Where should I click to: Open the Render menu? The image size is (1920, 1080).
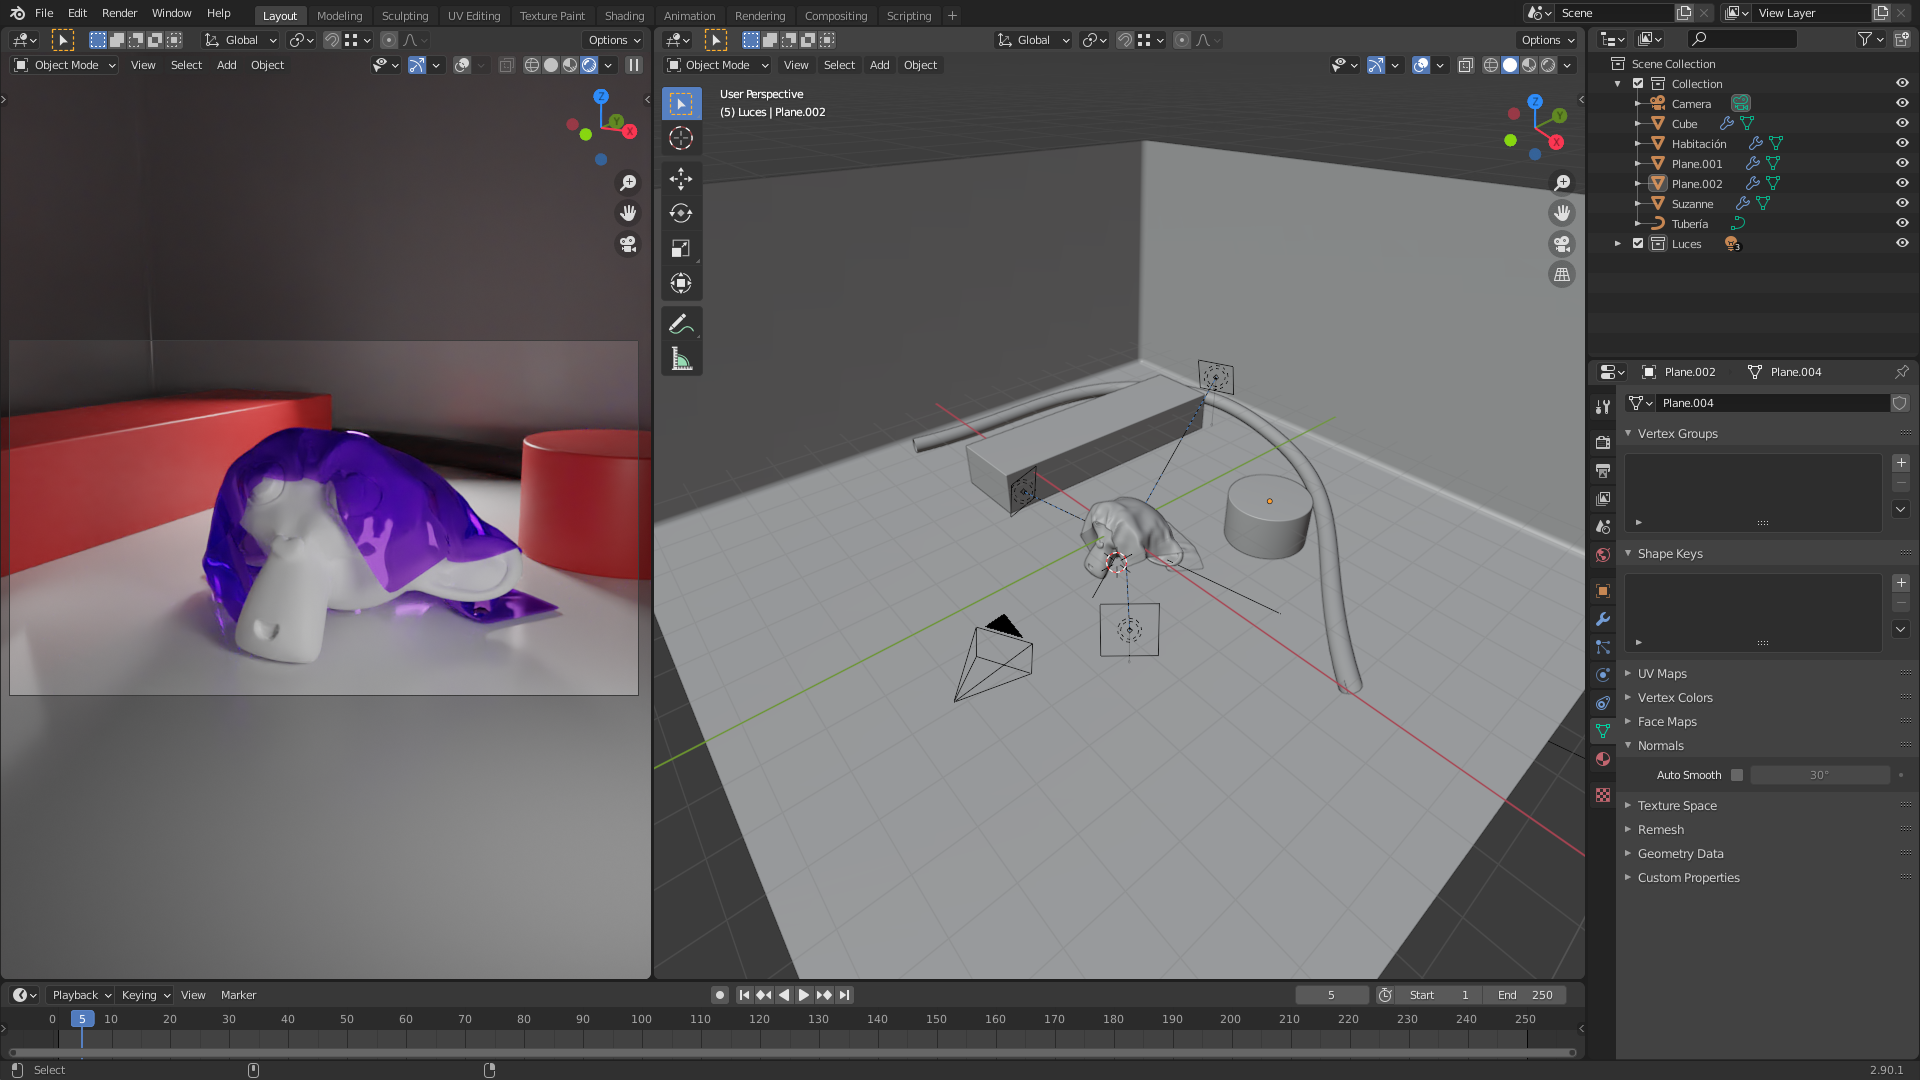click(119, 13)
